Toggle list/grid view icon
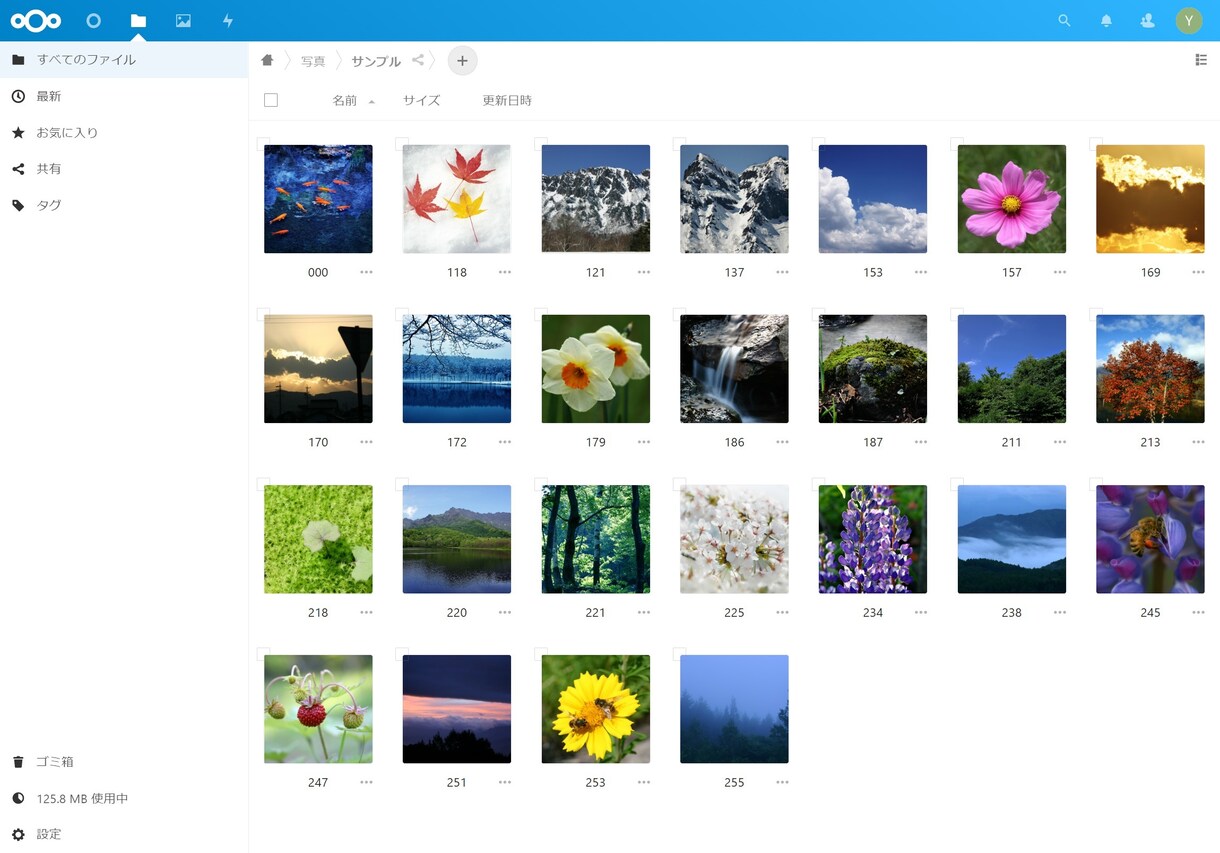 click(1201, 60)
